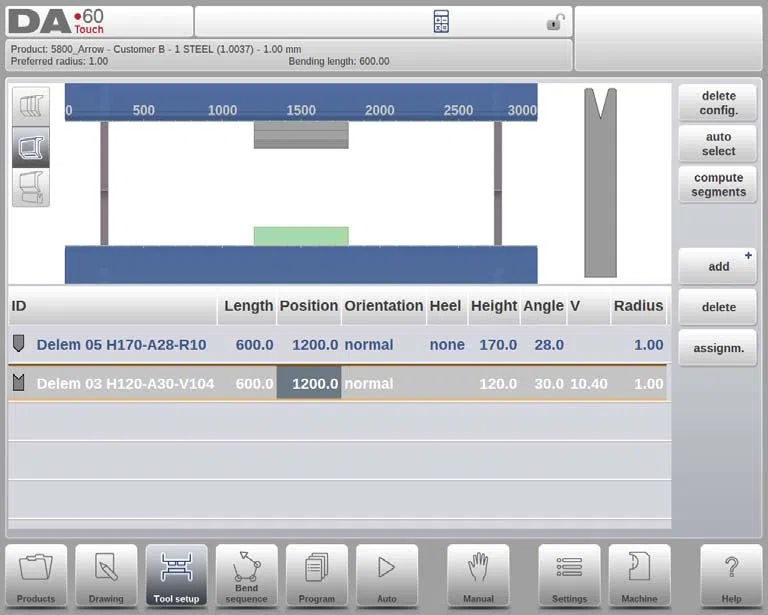Open the Program tab

[x=316, y=576]
